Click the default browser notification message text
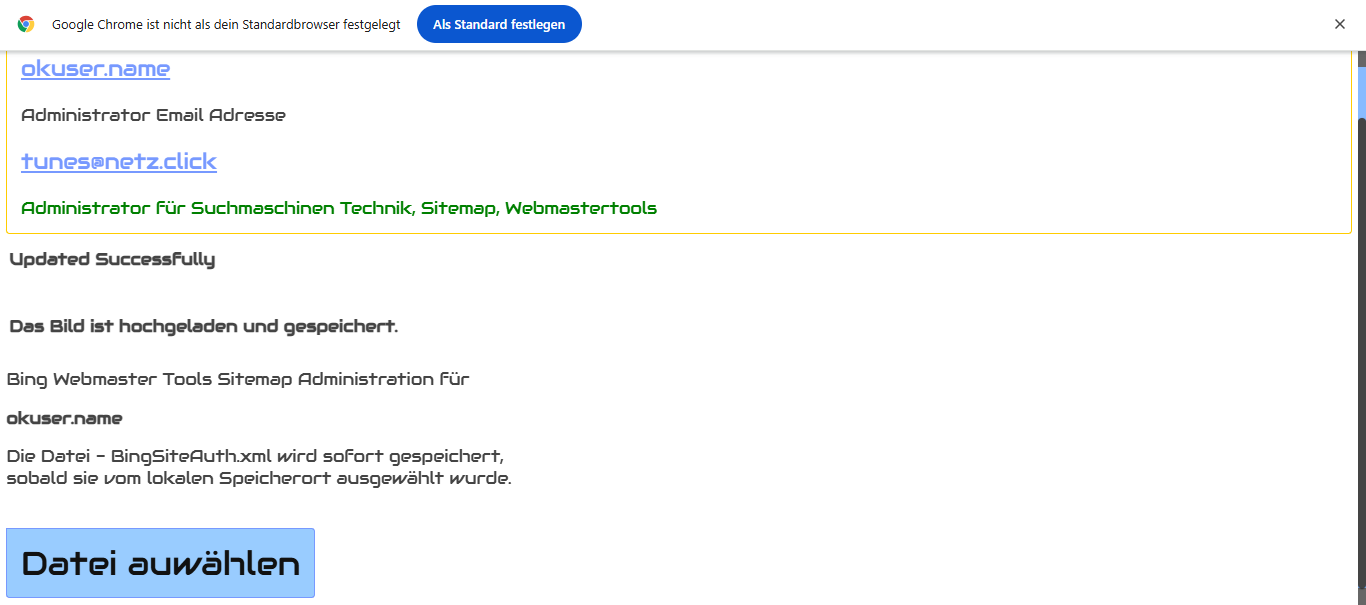Viewport: 1366px width, 605px height. [x=226, y=24]
